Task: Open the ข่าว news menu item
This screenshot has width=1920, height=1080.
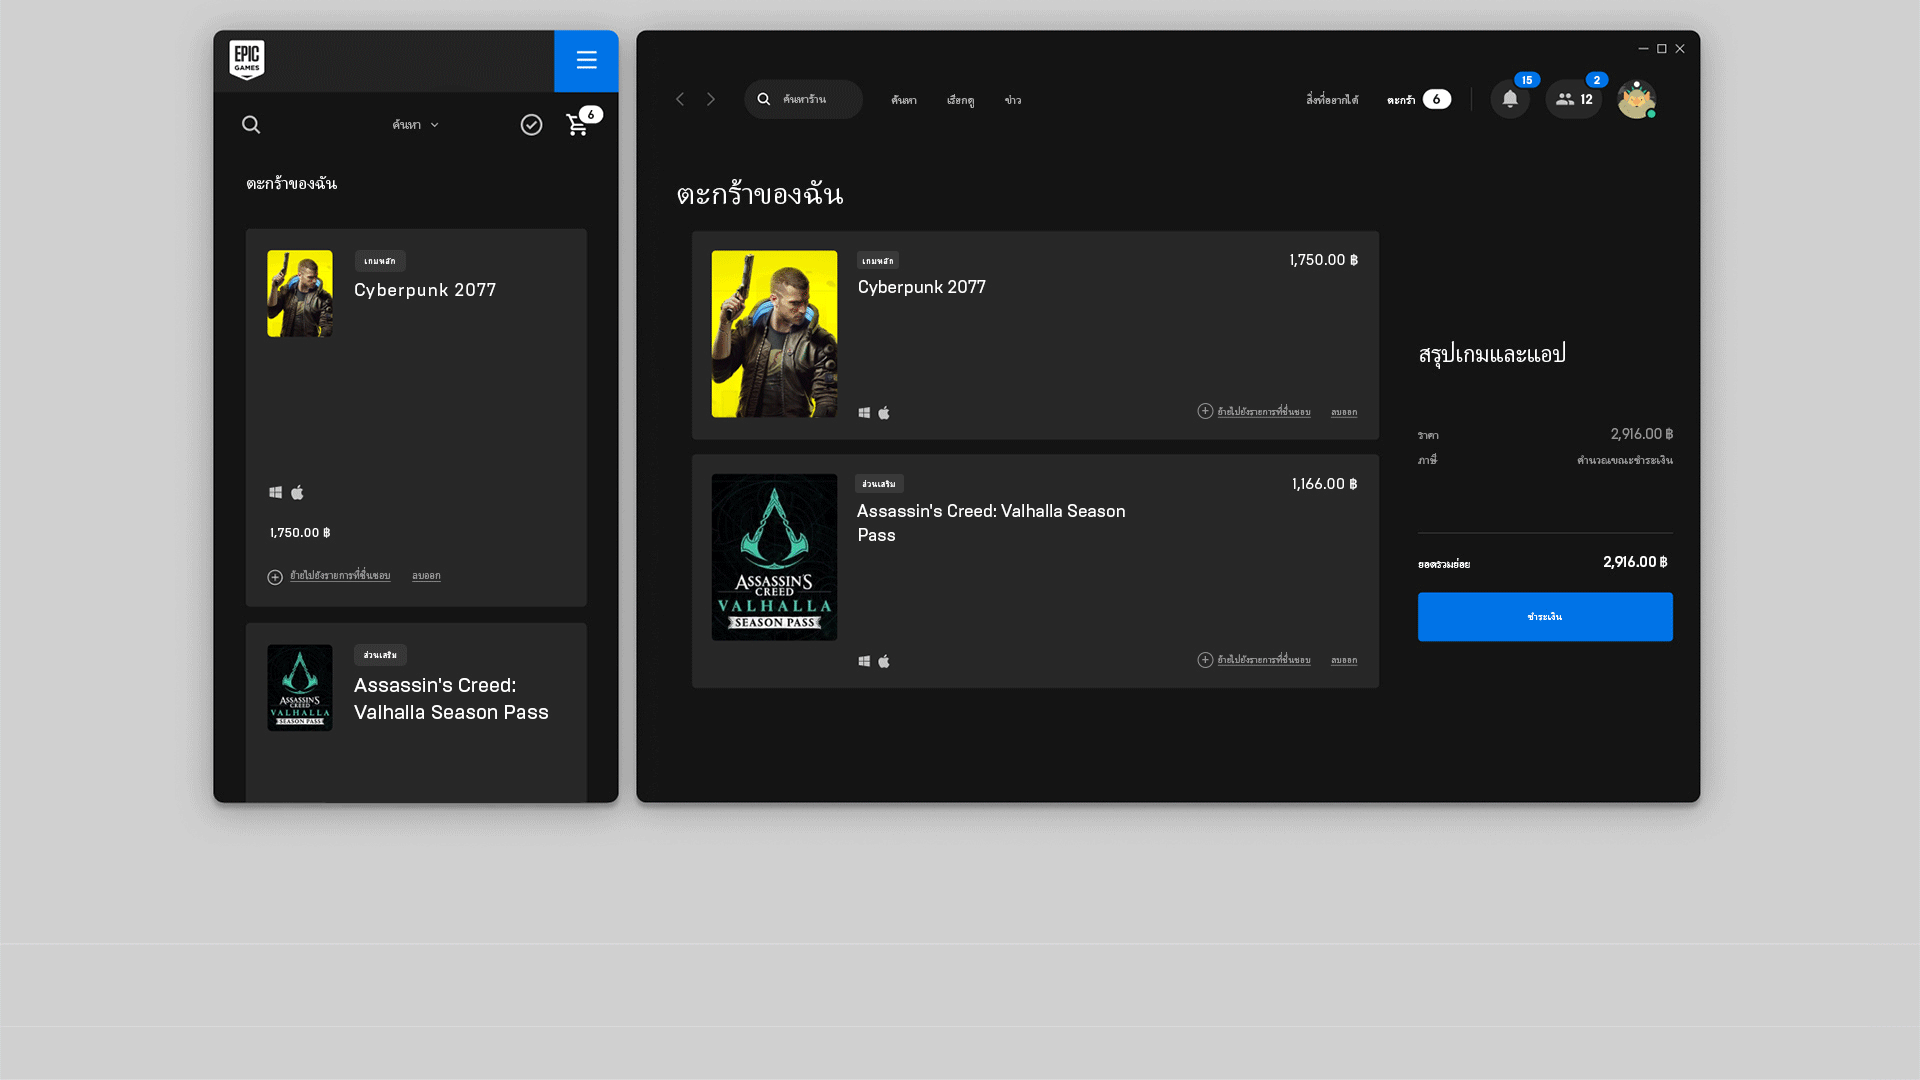Action: [1012, 100]
